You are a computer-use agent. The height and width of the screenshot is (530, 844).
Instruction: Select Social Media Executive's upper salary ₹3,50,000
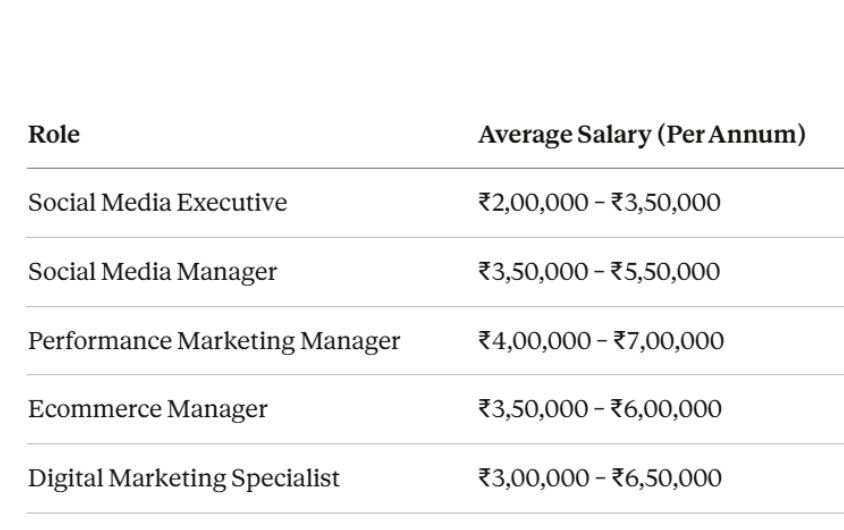(665, 203)
